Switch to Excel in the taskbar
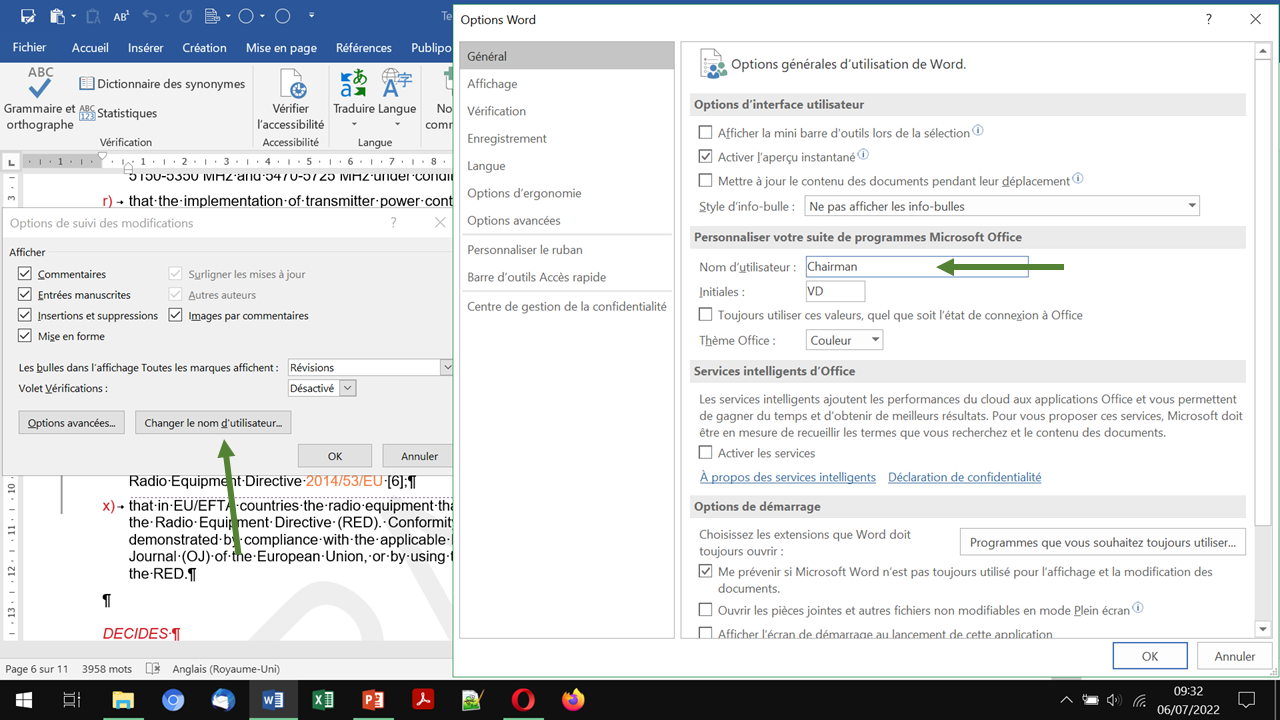Screen dimensions: 1280x720 [x=323, y=700]
